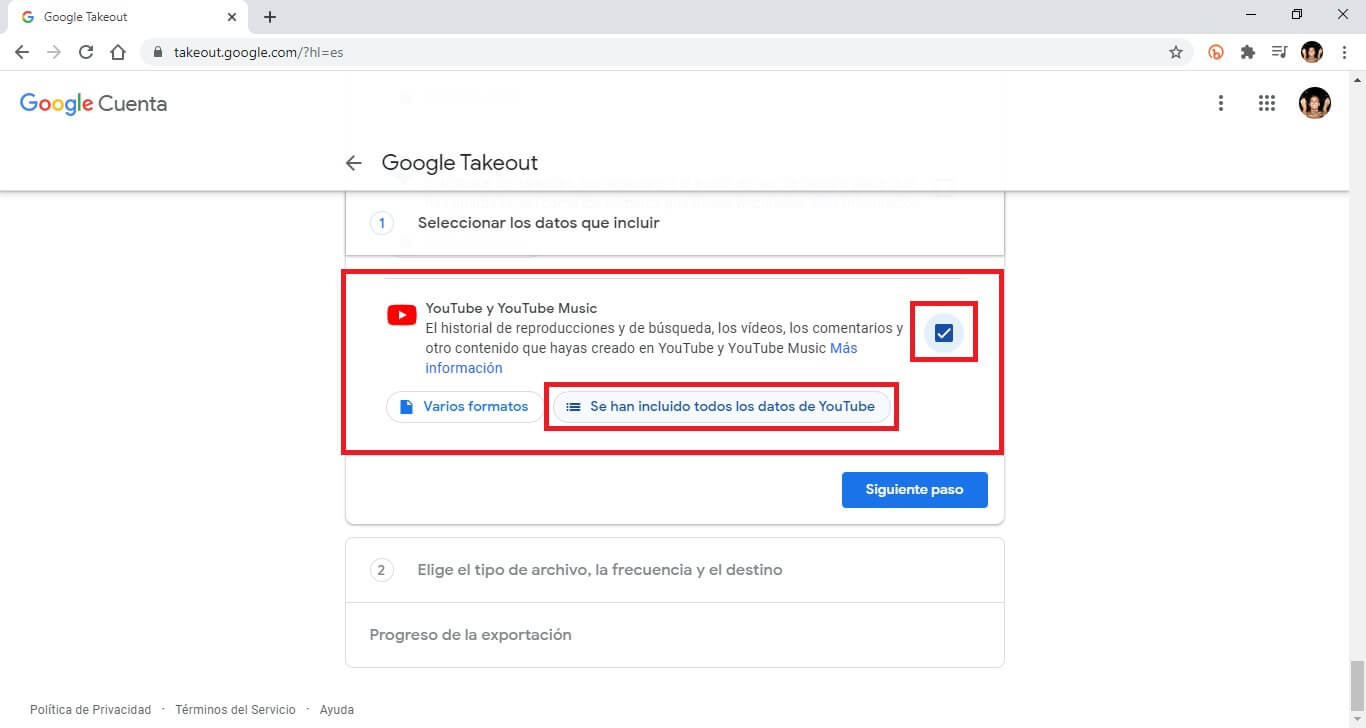Click the browser forward arrow

tap(54, 52)
